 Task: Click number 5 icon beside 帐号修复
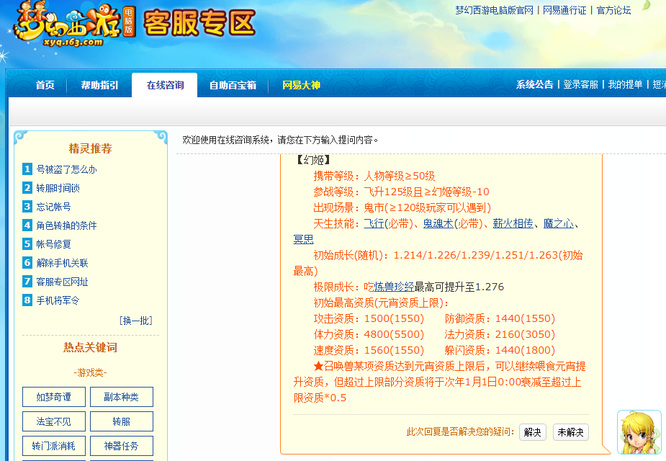(x=27, y=244)
